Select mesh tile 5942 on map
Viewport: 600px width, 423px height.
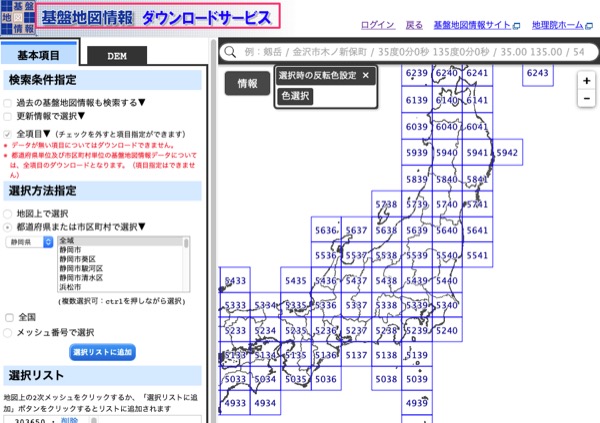coord(507,153)
